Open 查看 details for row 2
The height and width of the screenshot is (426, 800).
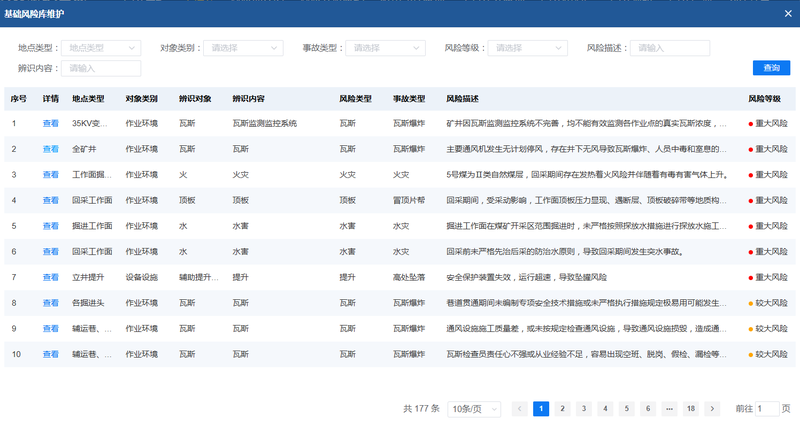click(x=51, y=149)
